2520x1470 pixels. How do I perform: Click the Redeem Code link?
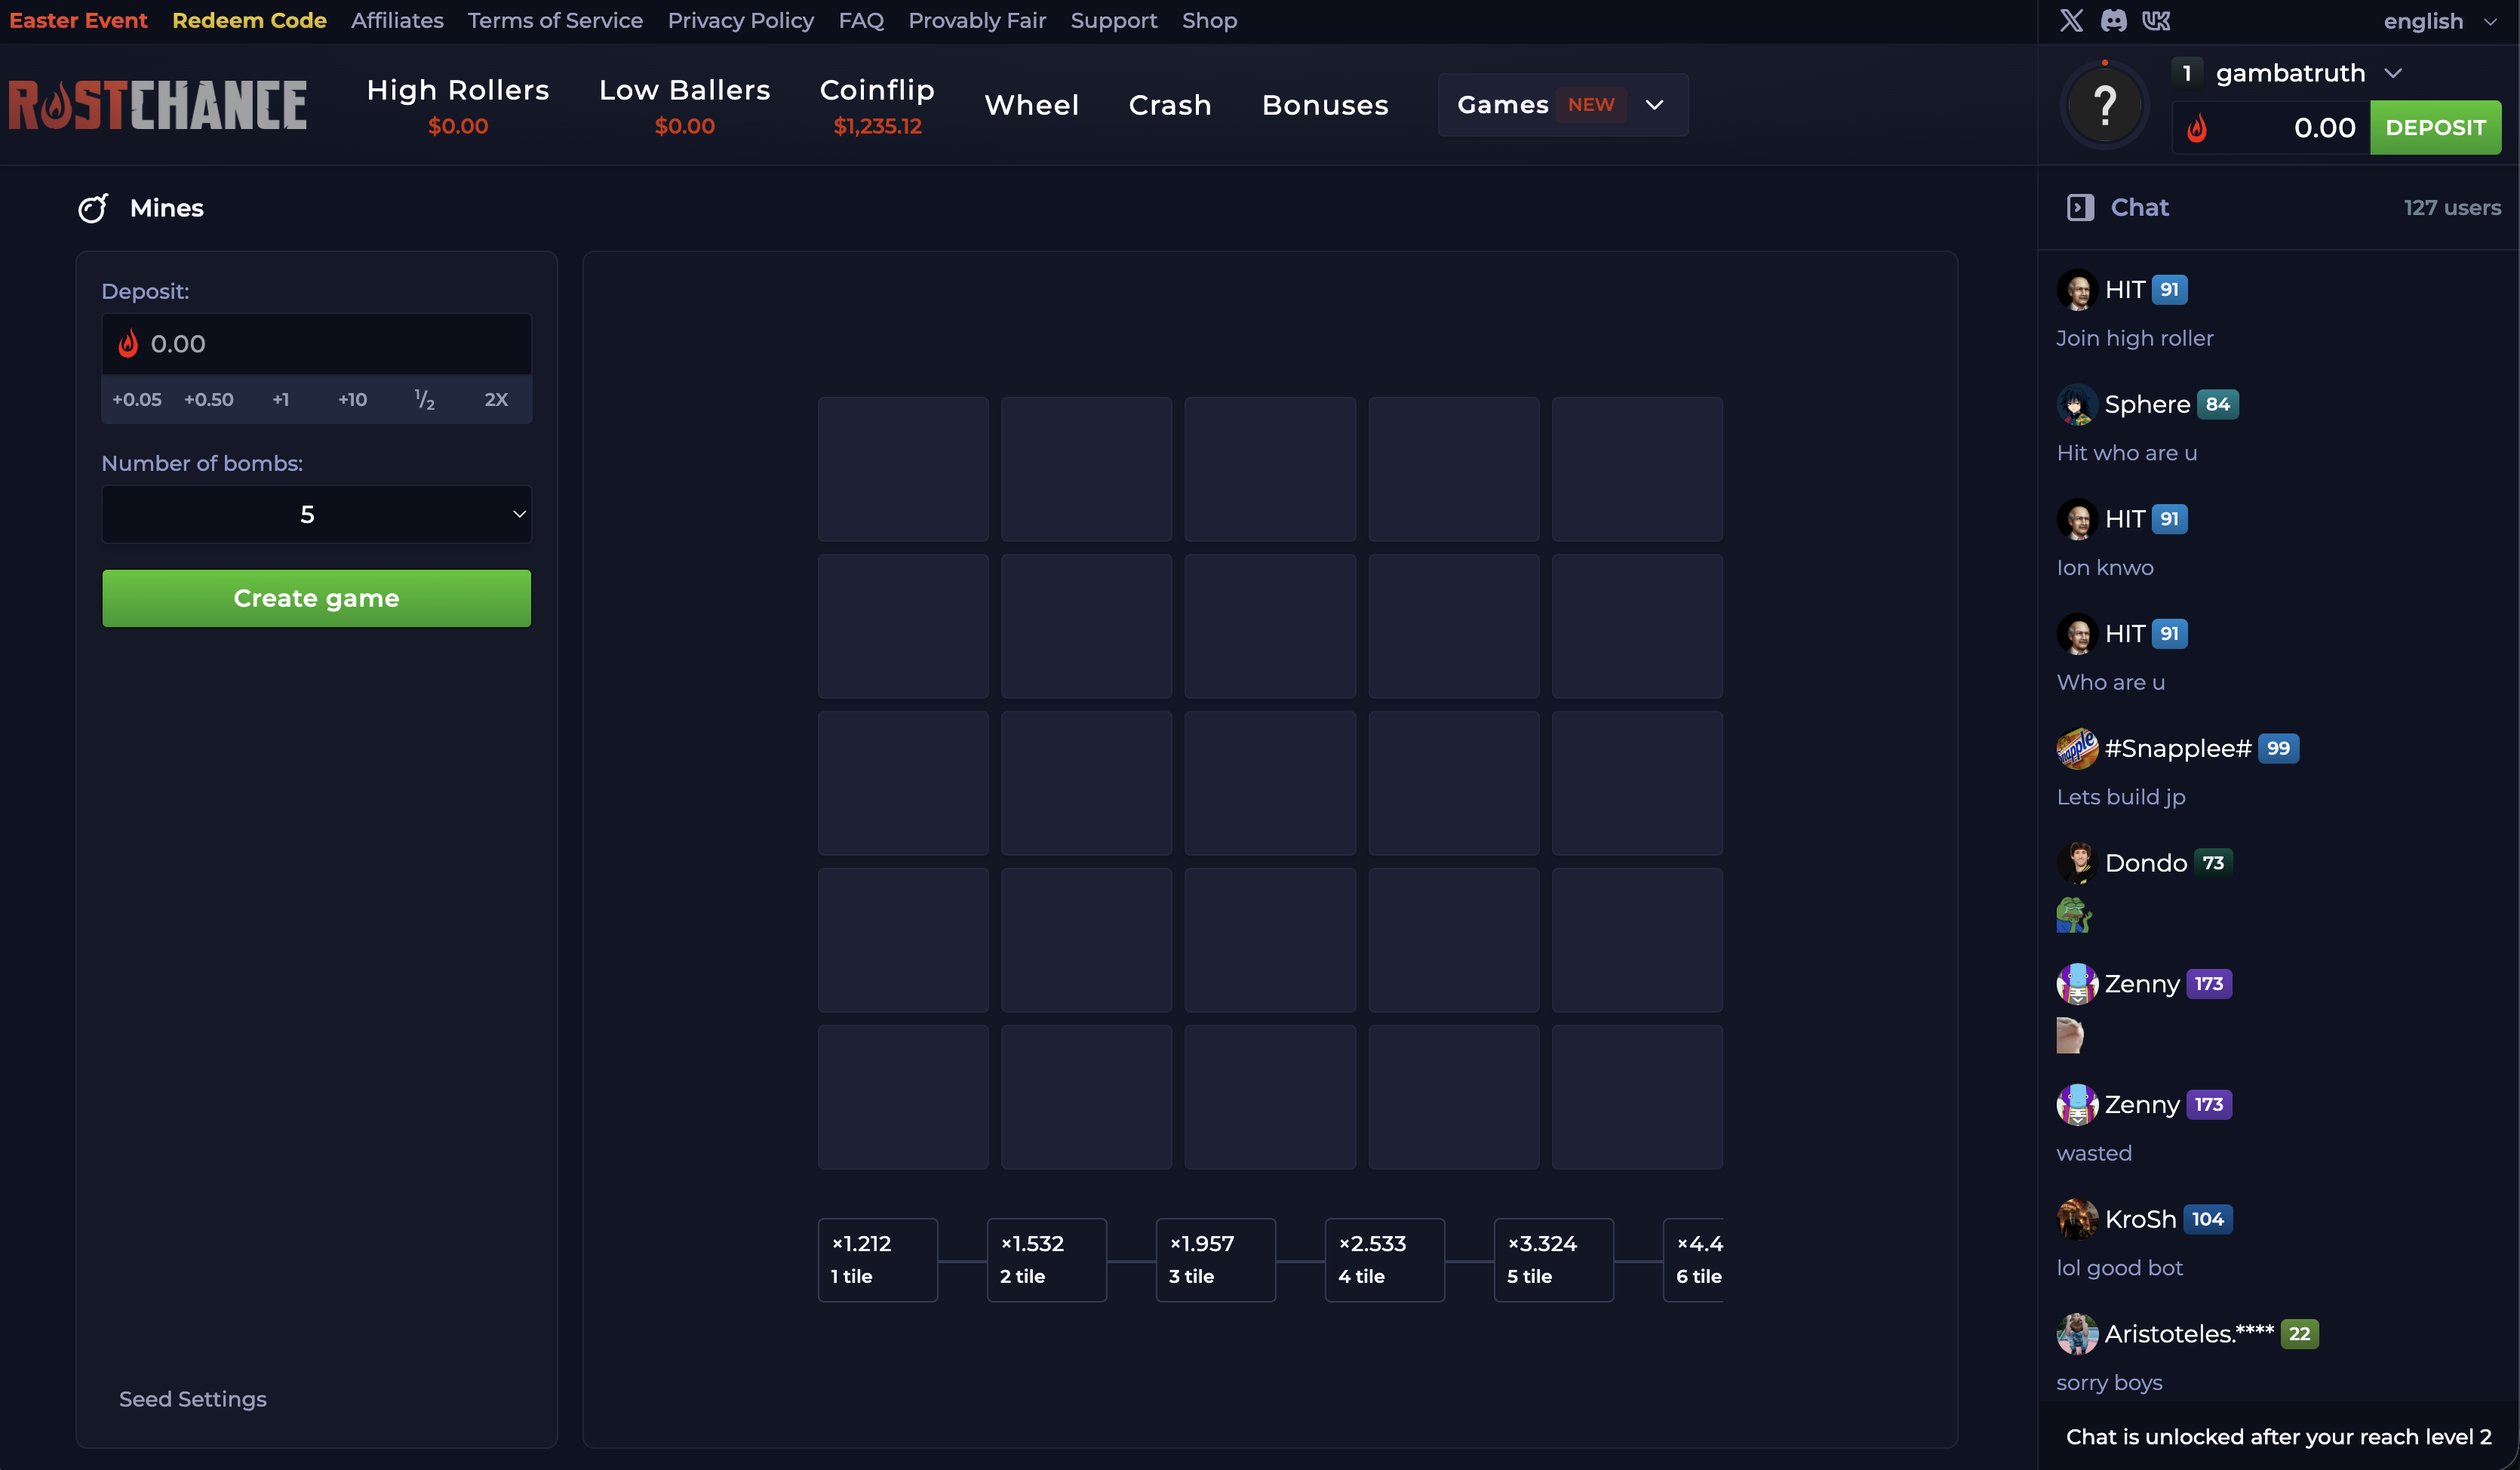click(249, 20)
